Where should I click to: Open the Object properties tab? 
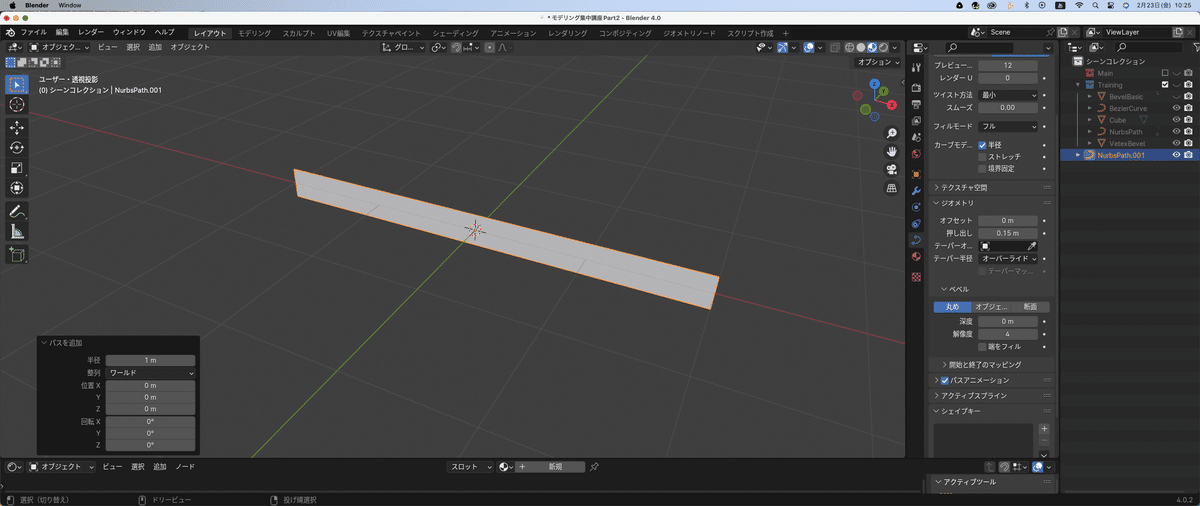[916, 174]
